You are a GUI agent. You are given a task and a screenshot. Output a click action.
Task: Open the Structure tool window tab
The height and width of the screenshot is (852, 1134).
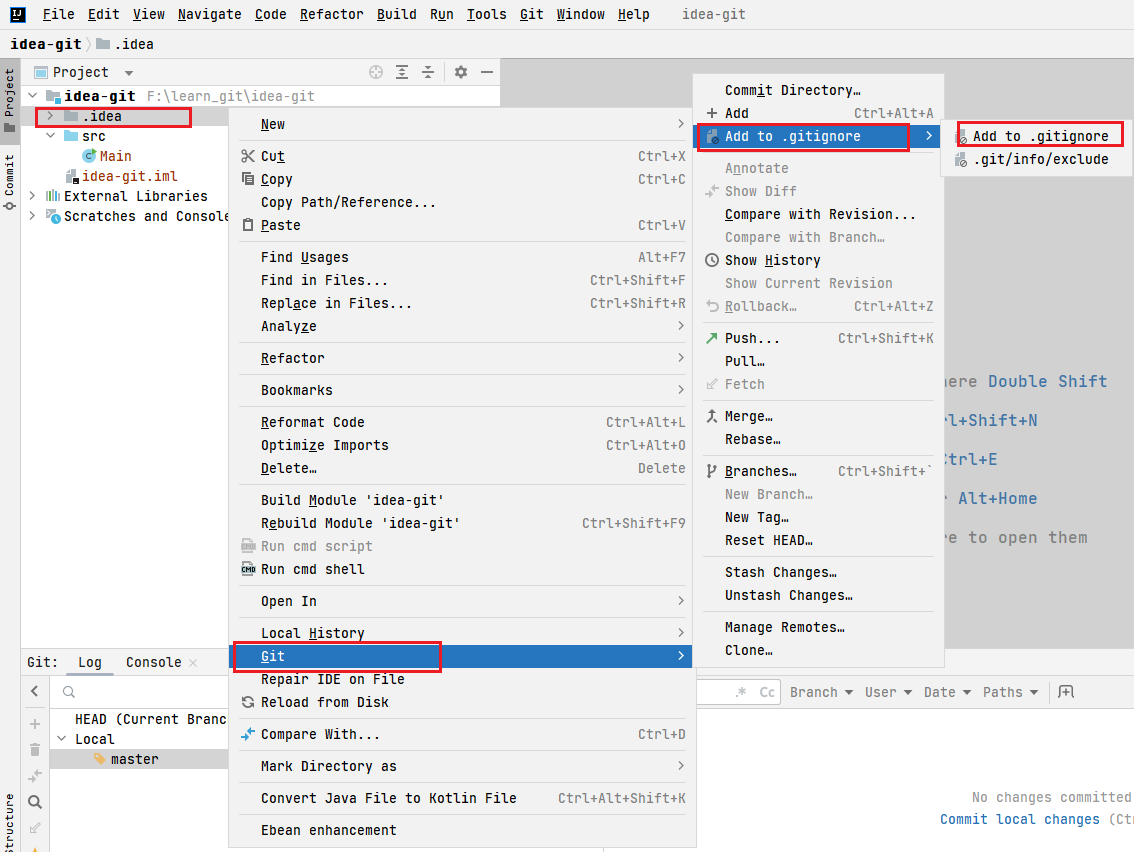click(9, 822)
